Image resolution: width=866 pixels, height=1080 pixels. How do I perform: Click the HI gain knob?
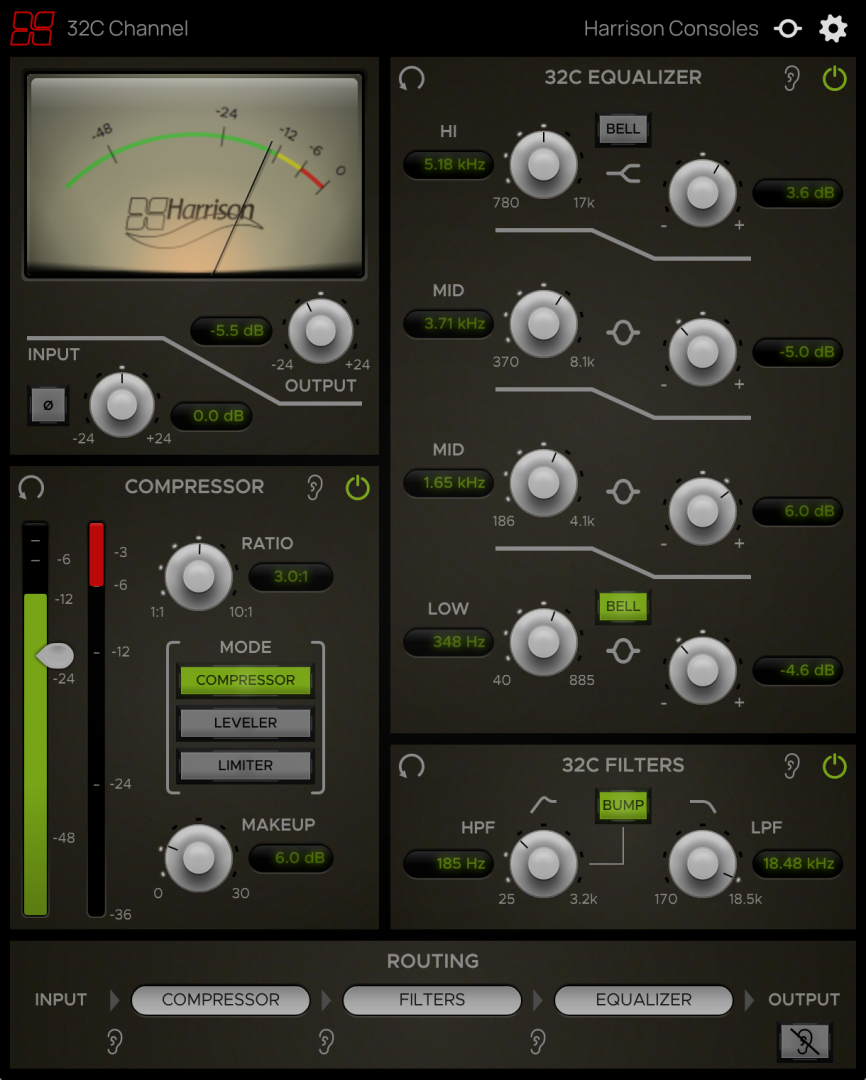pos(703,194)
